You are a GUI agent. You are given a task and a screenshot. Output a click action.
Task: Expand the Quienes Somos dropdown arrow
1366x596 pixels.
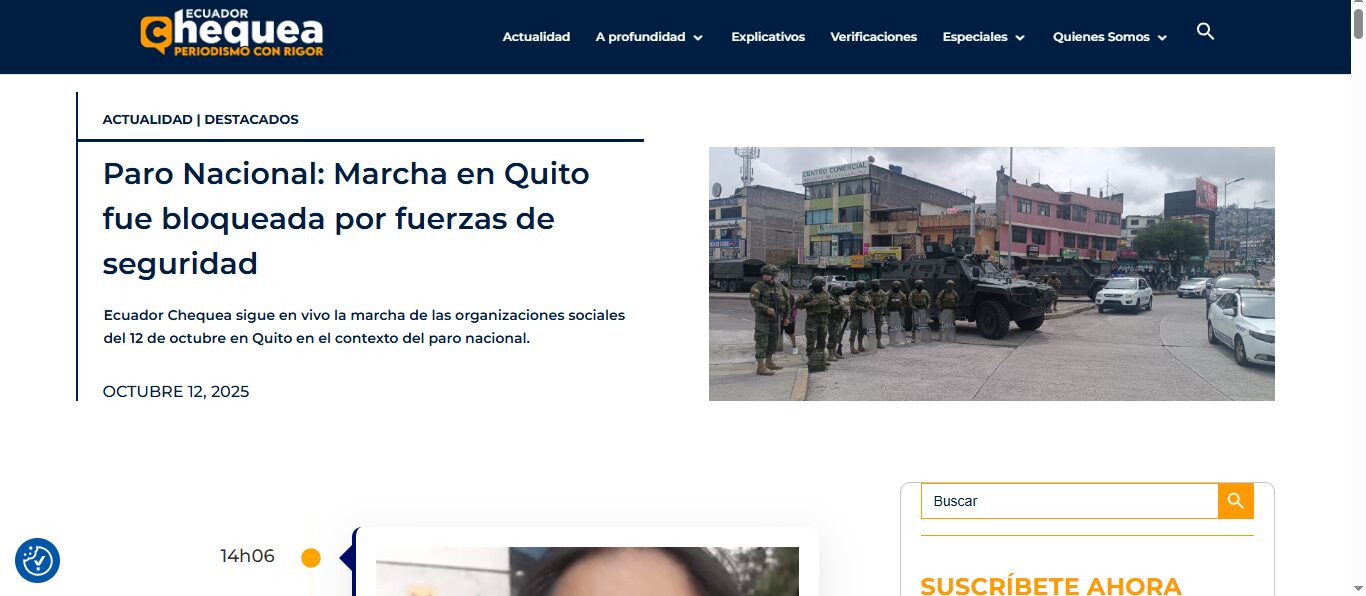tap(1162, 38)
